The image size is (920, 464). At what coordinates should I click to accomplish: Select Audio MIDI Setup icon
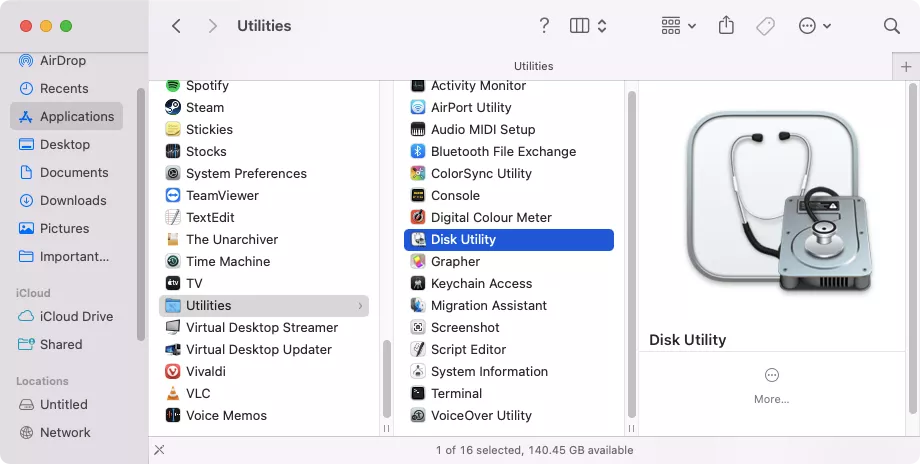[x=418, y=129]
